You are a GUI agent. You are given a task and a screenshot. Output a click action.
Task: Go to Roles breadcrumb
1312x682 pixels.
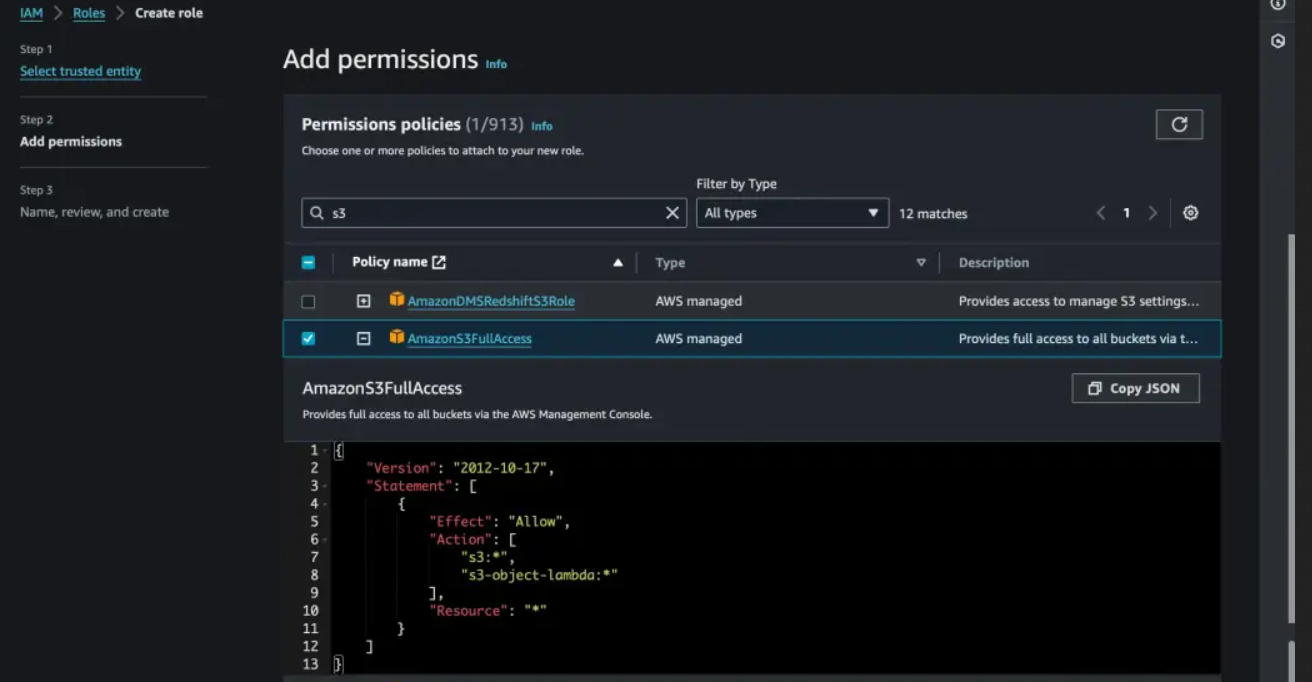(89, 13)
